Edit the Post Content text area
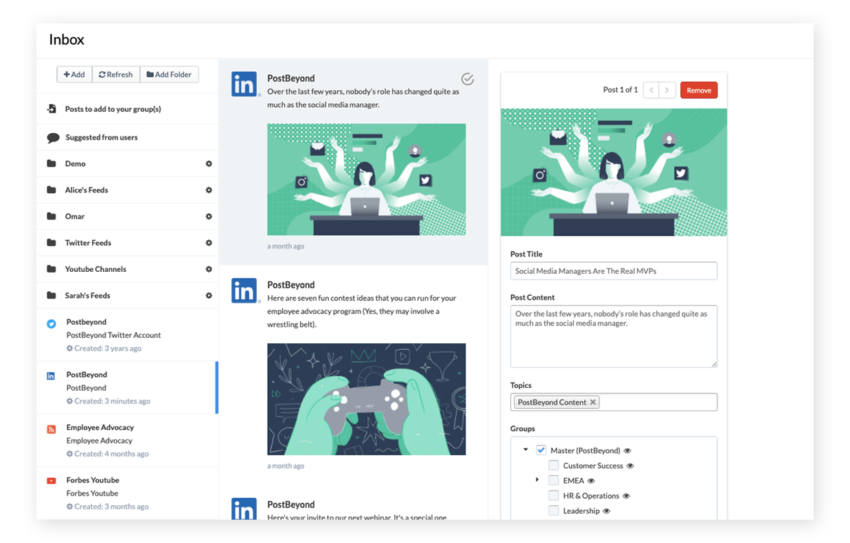This screenshot has width=850, height=543. click(x=614, y=337)
